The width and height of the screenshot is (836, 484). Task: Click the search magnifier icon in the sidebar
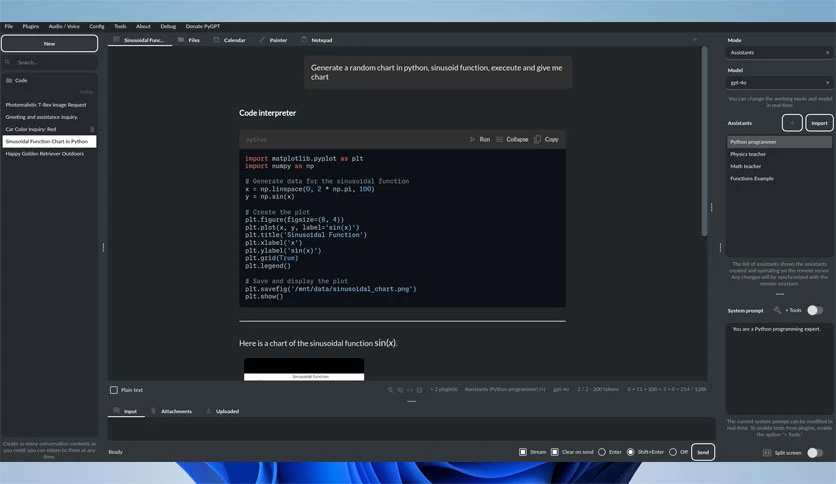click(7, 62)
